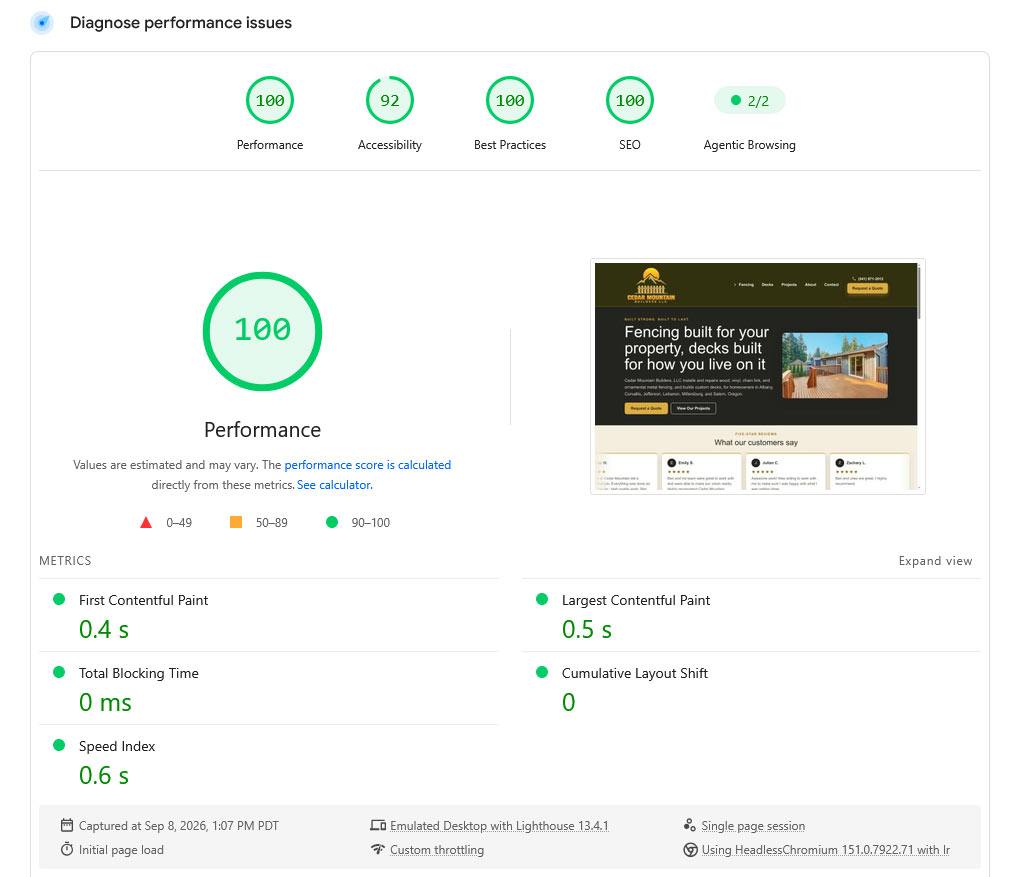
Task: Click the Chromium icon beside Using HeadlessChromium
Action: tap(690, 849)
